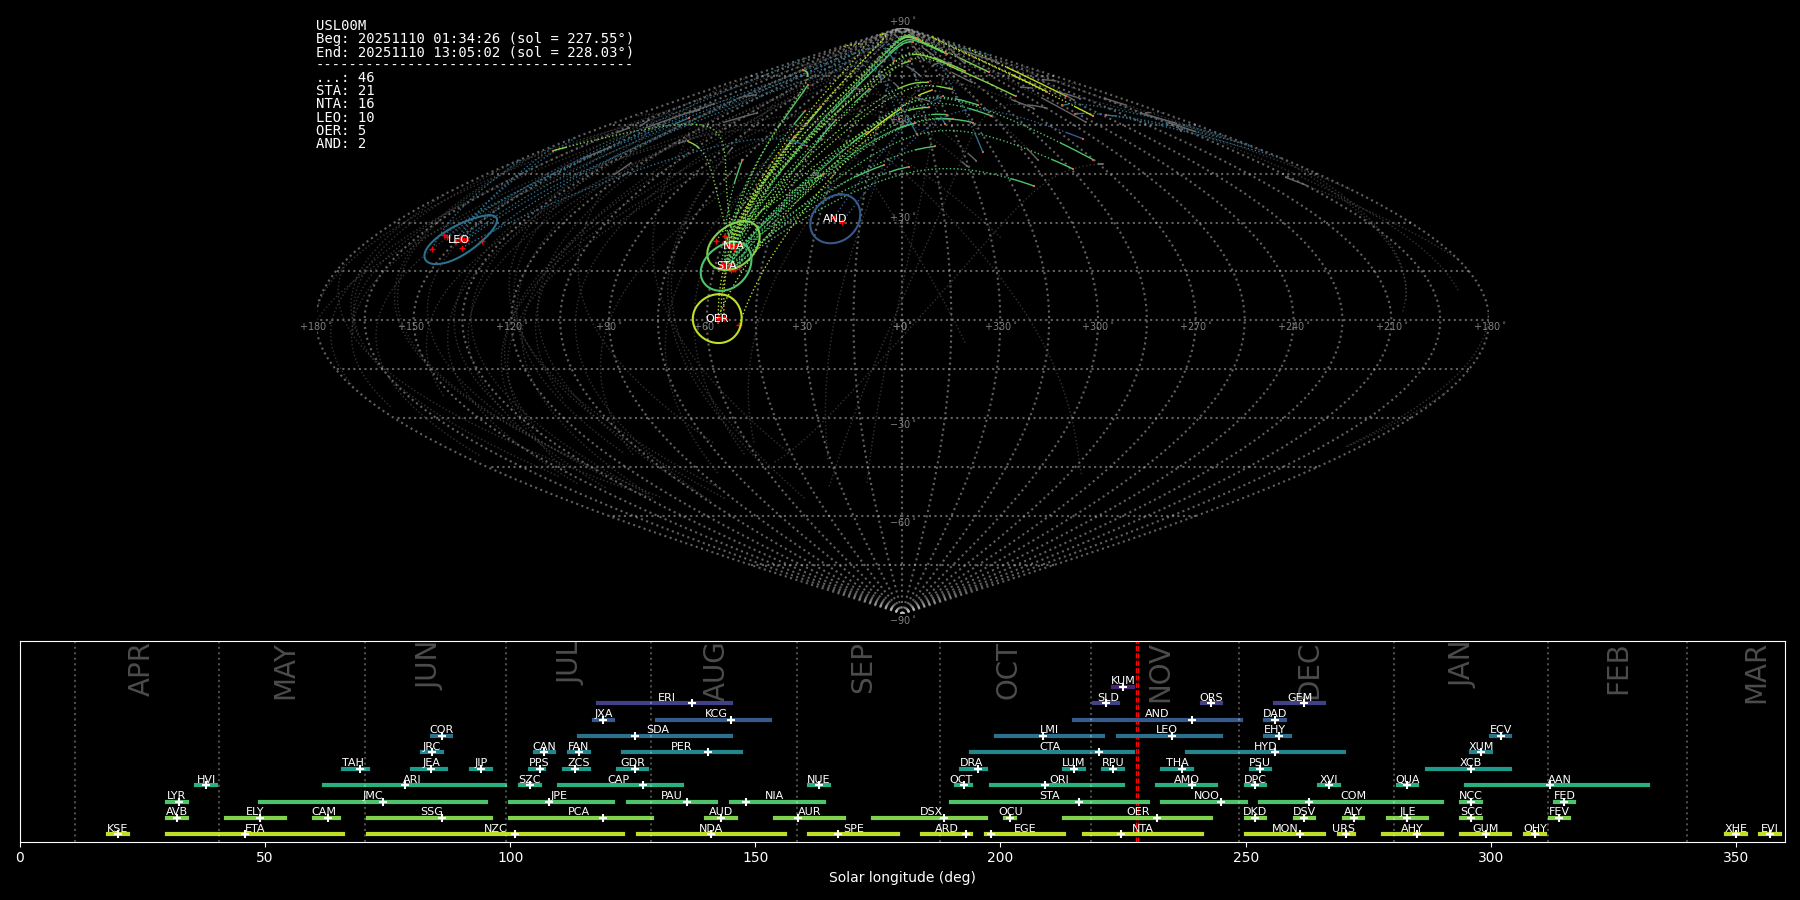Click the SDA shower bar in timeline

(x=654, y=736)
